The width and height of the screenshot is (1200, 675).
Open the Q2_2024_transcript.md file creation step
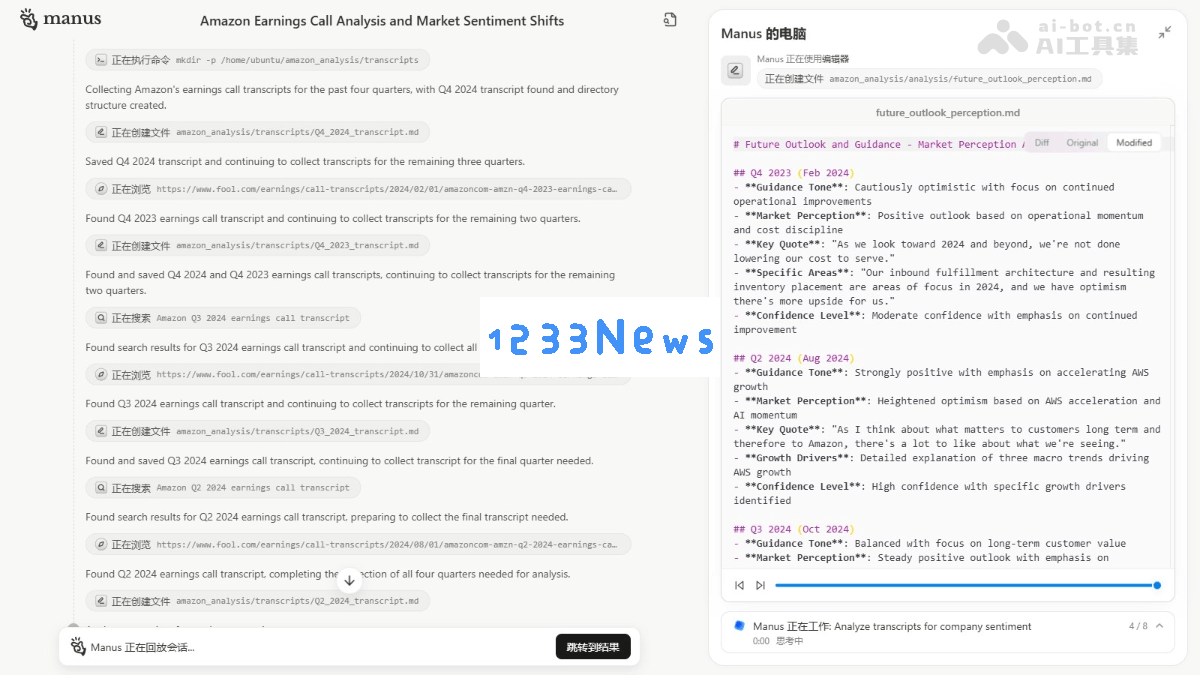pos(258,601)
